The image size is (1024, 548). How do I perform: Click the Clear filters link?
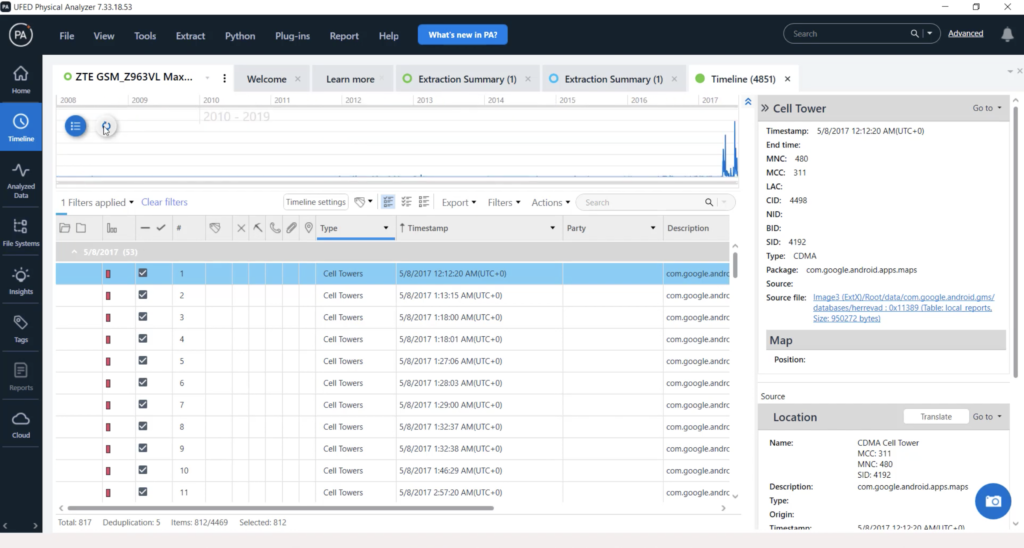point(164,202)
